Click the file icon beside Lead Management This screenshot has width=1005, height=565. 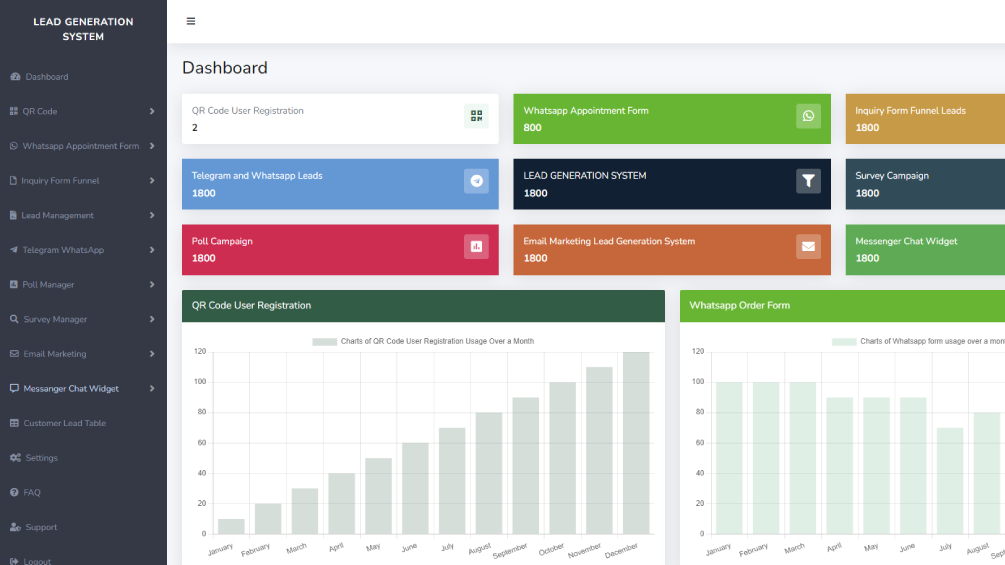[13, 215]
